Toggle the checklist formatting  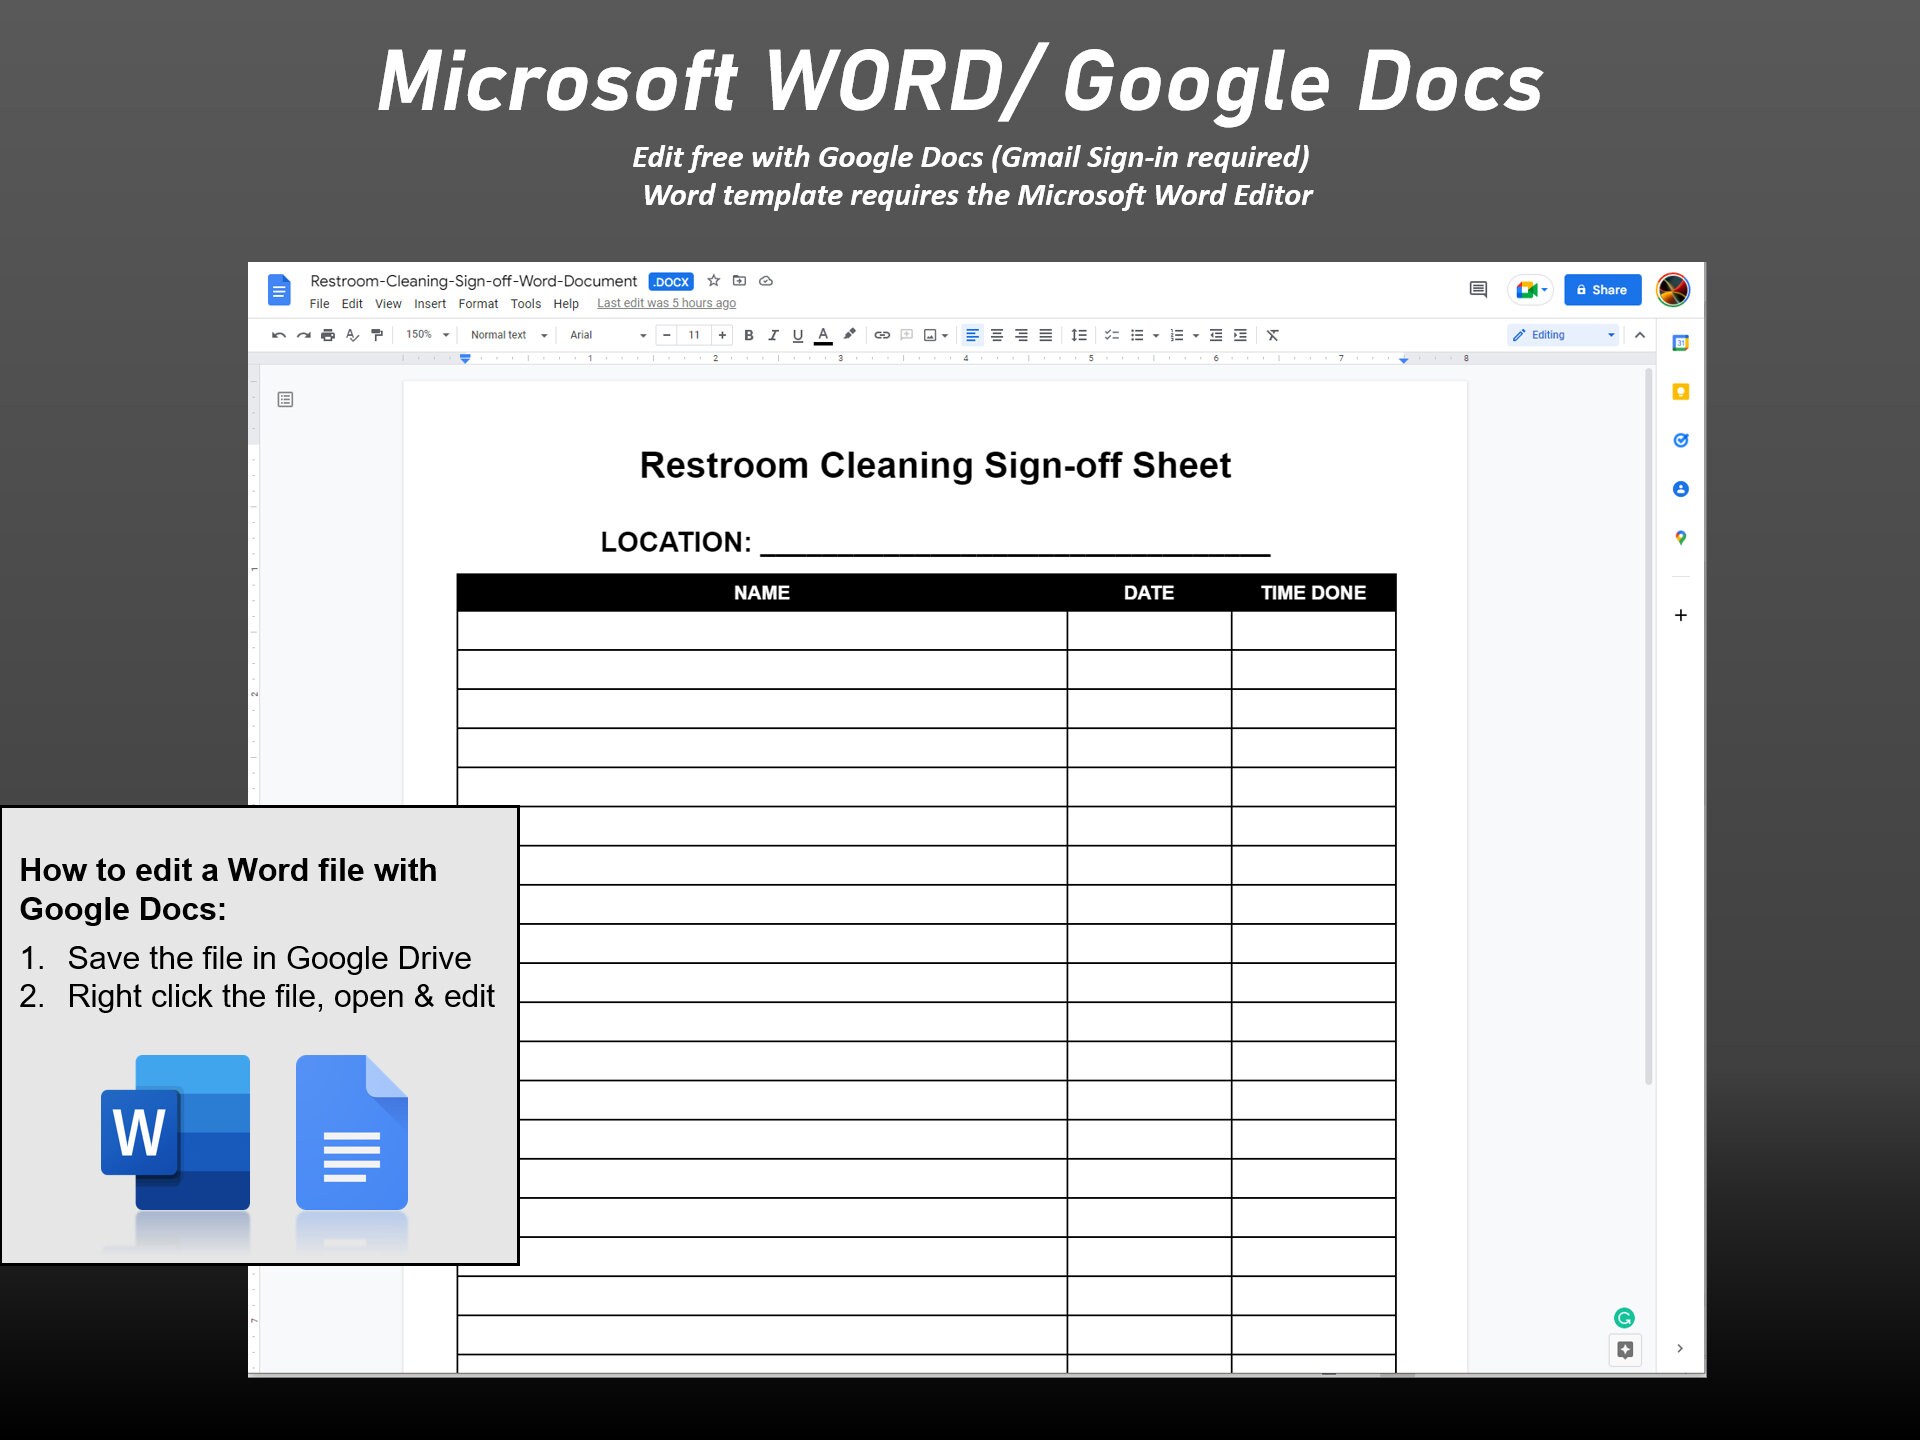(x=1113, y=335)
